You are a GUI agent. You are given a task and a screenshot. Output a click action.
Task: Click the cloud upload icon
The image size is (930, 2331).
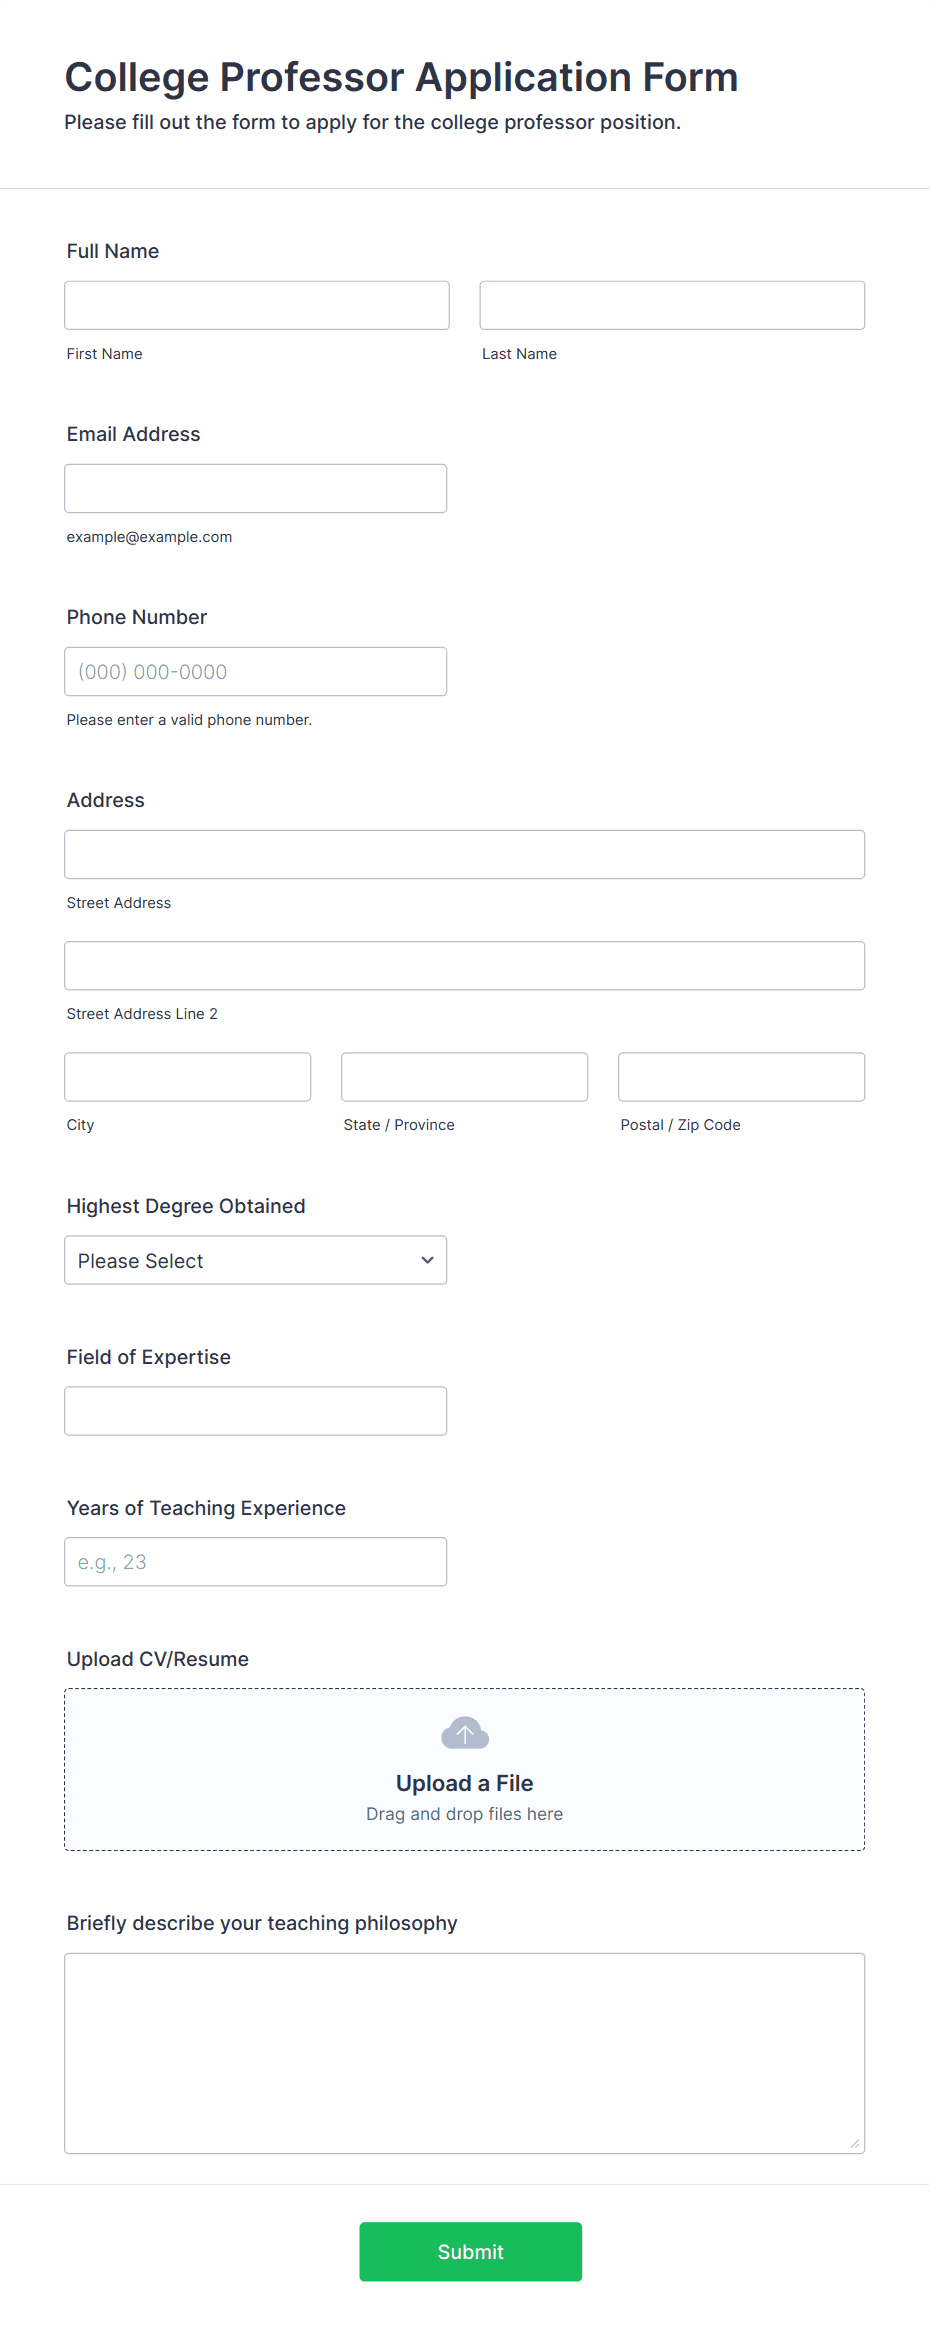[465, 1733]
